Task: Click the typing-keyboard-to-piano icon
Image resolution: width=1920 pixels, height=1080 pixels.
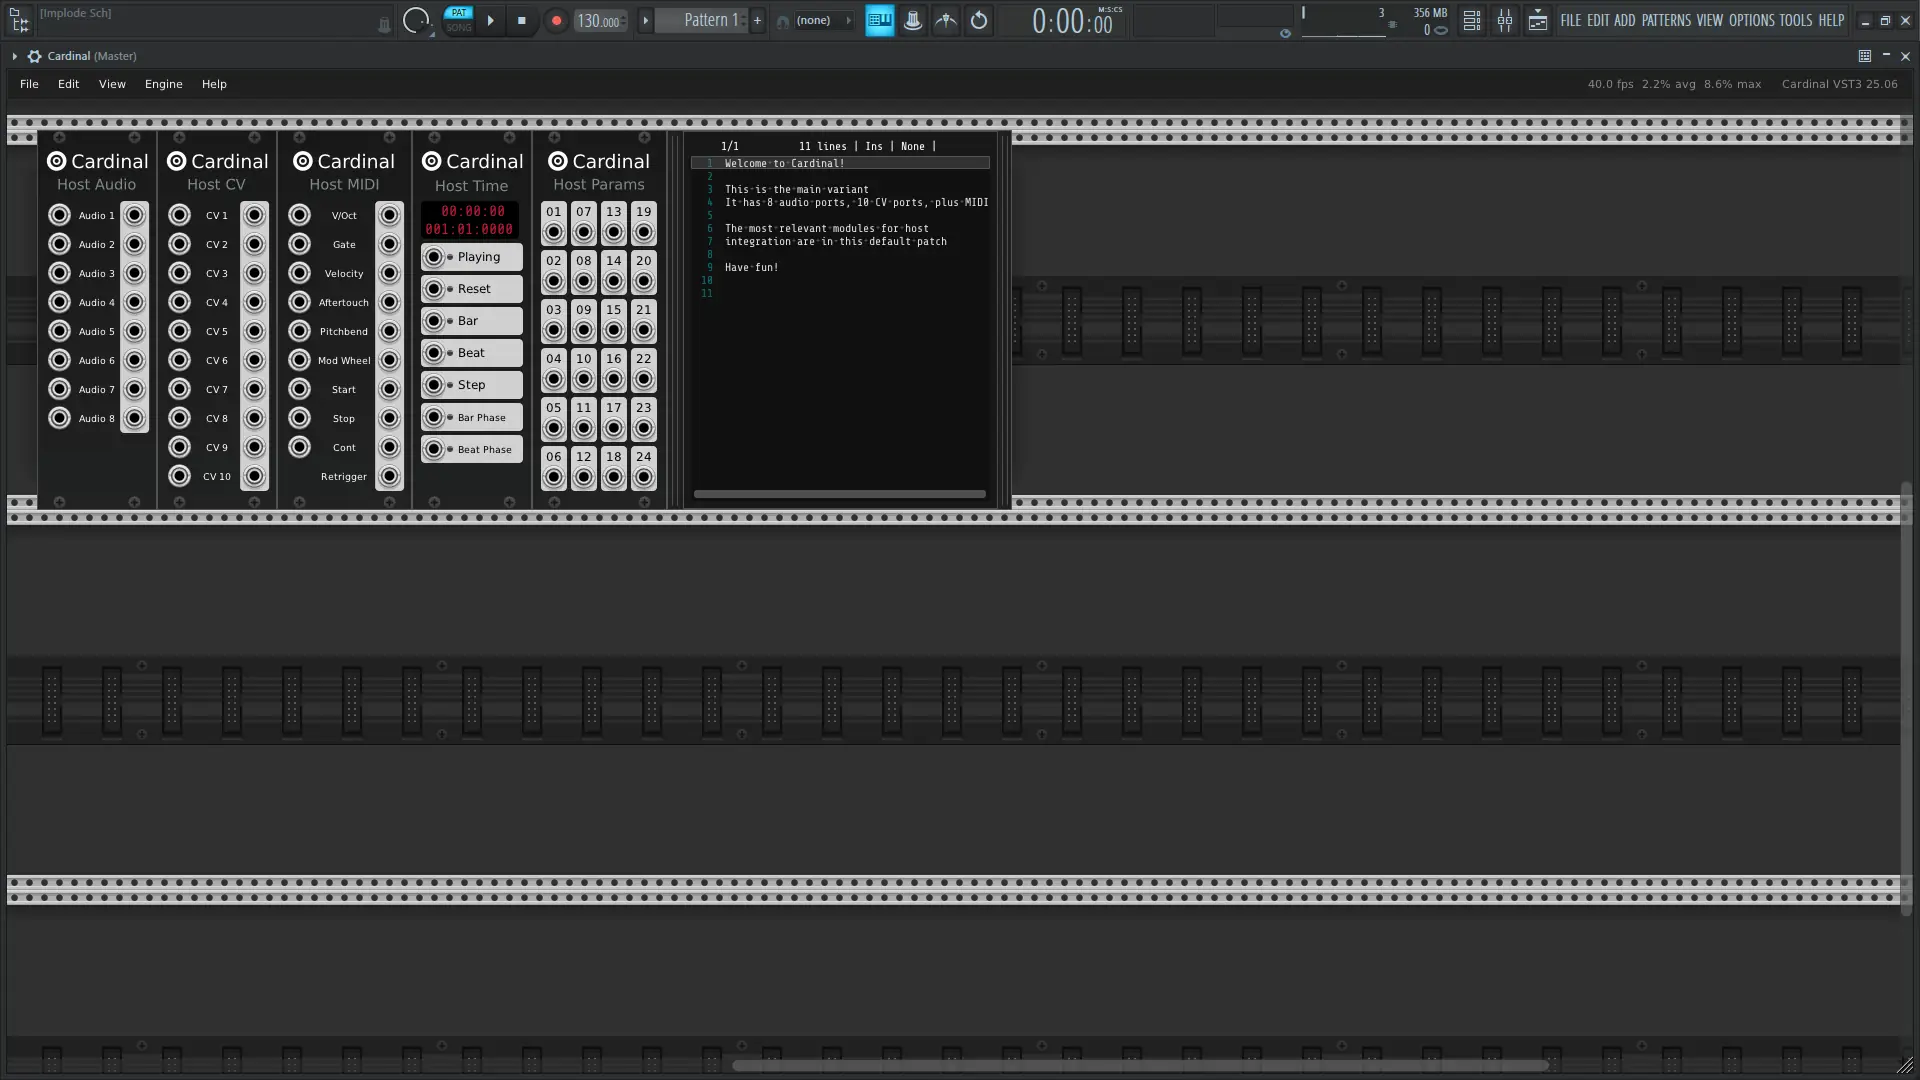Action: pyautogui.click(x=879, y=20)
